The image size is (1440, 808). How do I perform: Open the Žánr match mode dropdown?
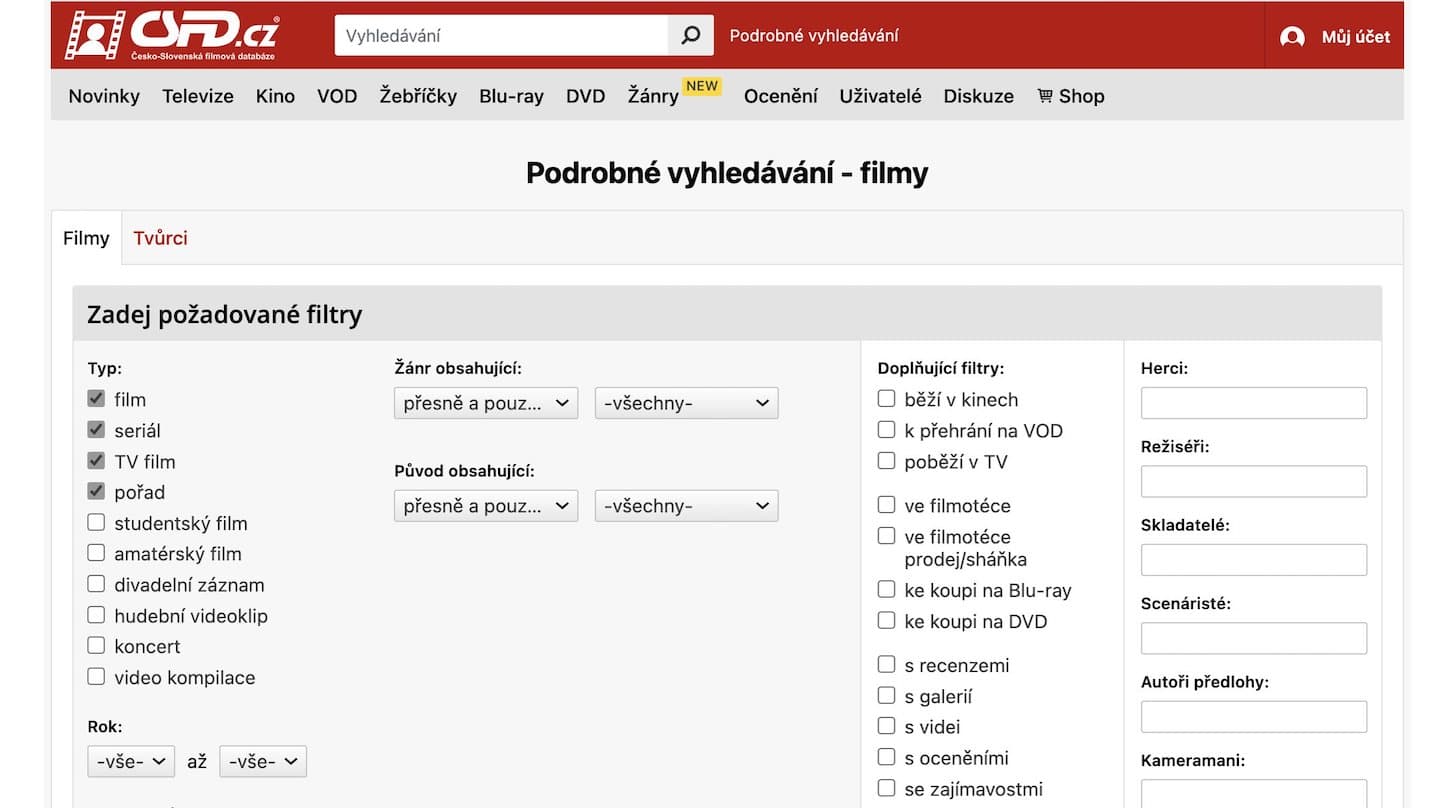tap(486, 403)
